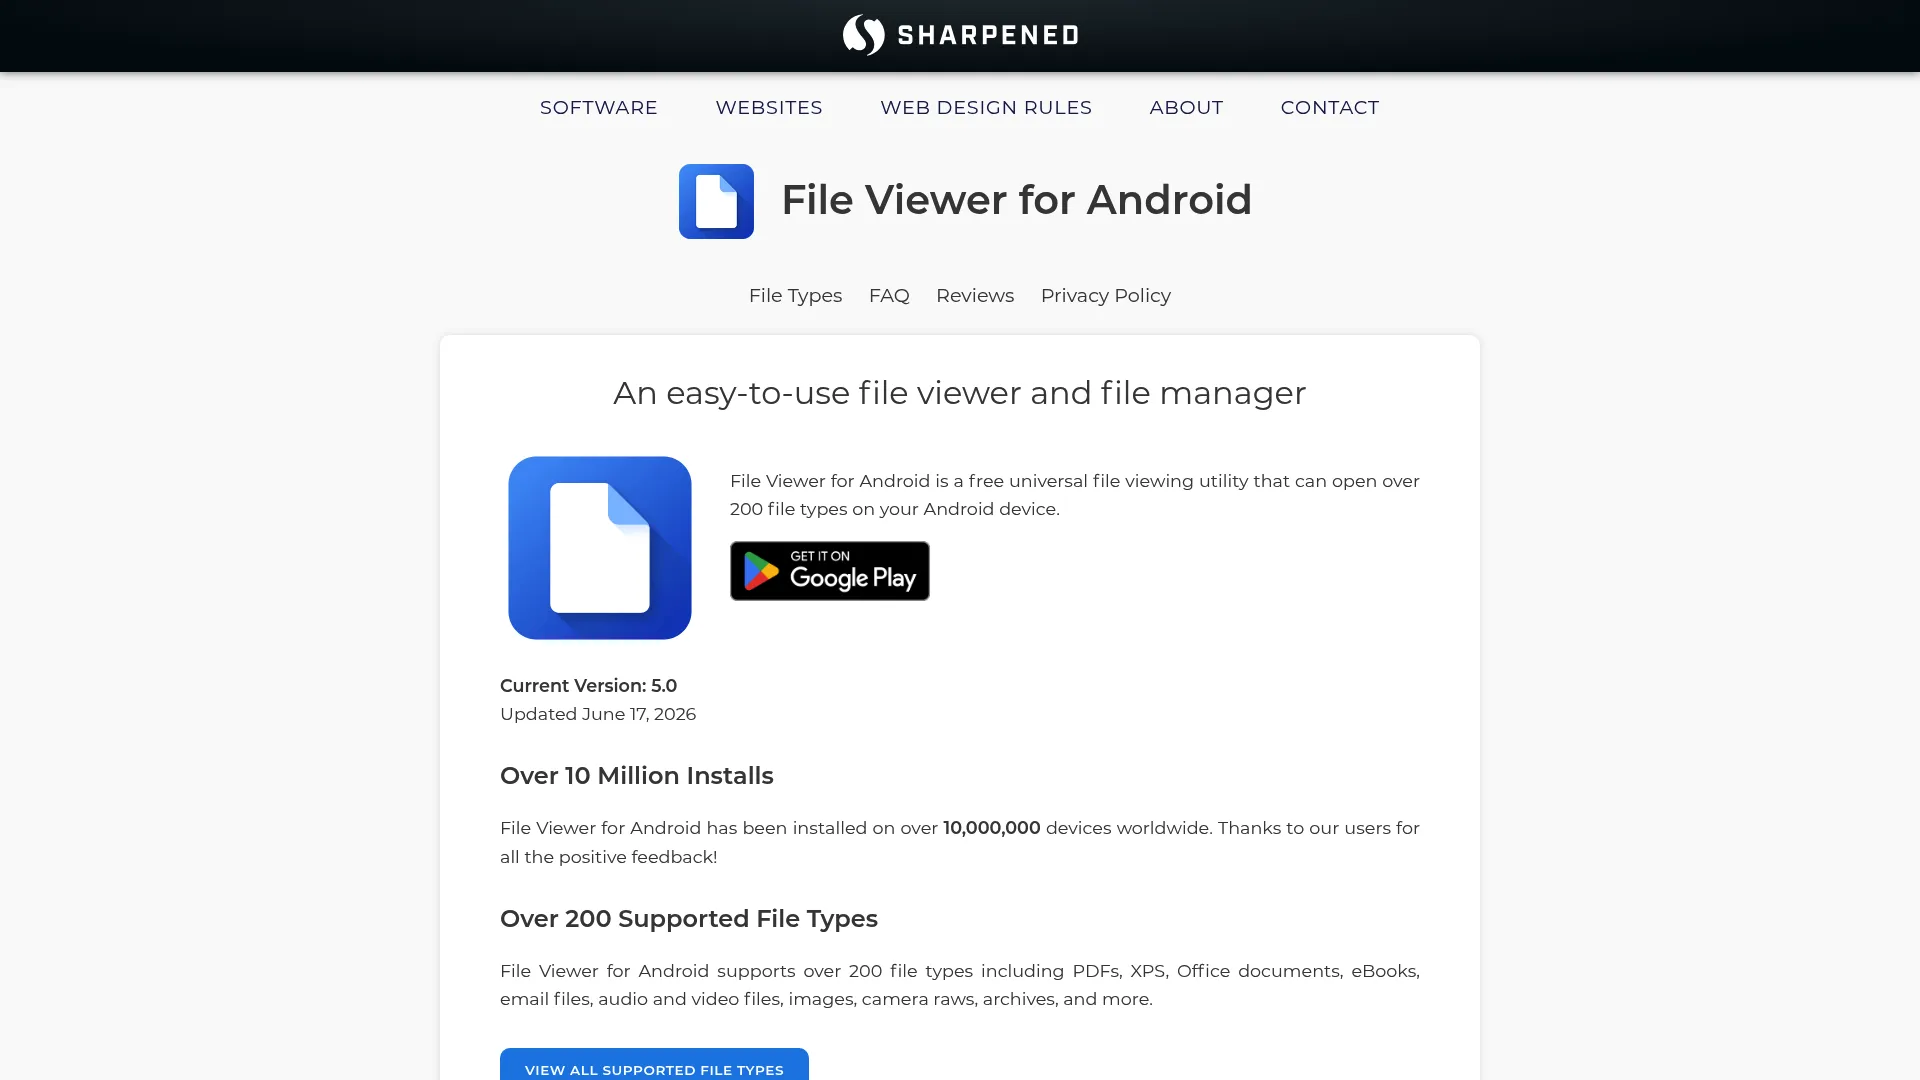Open the About page
This screenshot has height=1080, width=1920.
(1186, 107)
